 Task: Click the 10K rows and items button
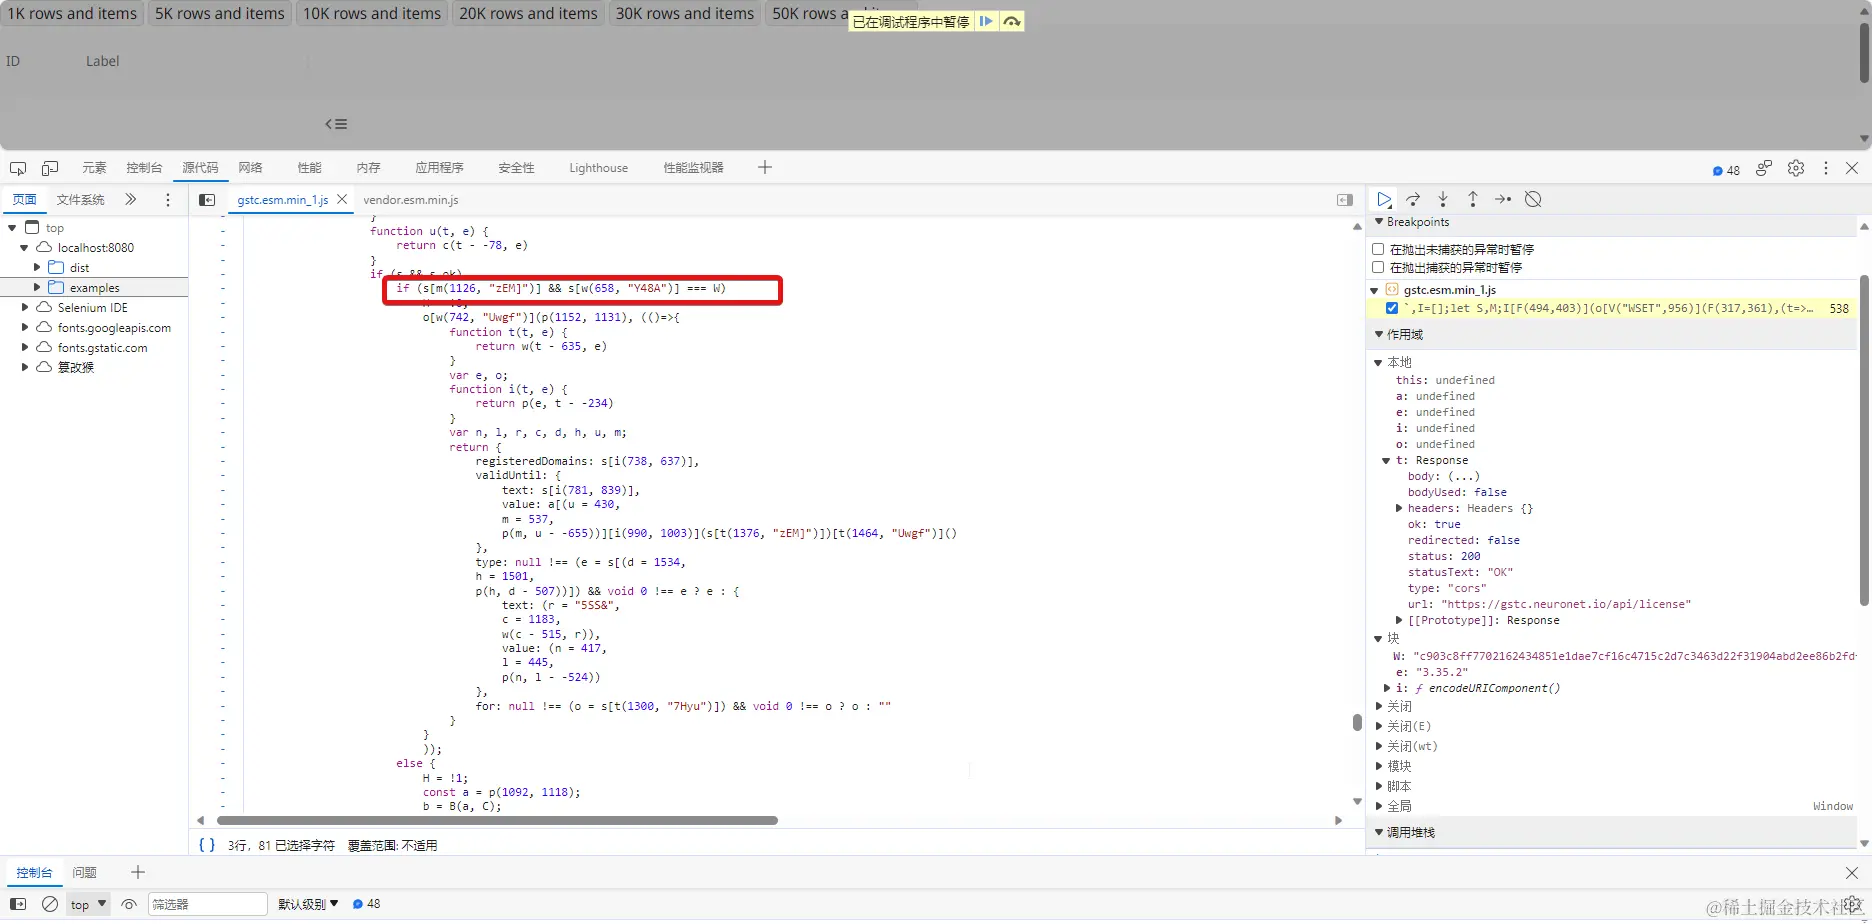(372, 13)
